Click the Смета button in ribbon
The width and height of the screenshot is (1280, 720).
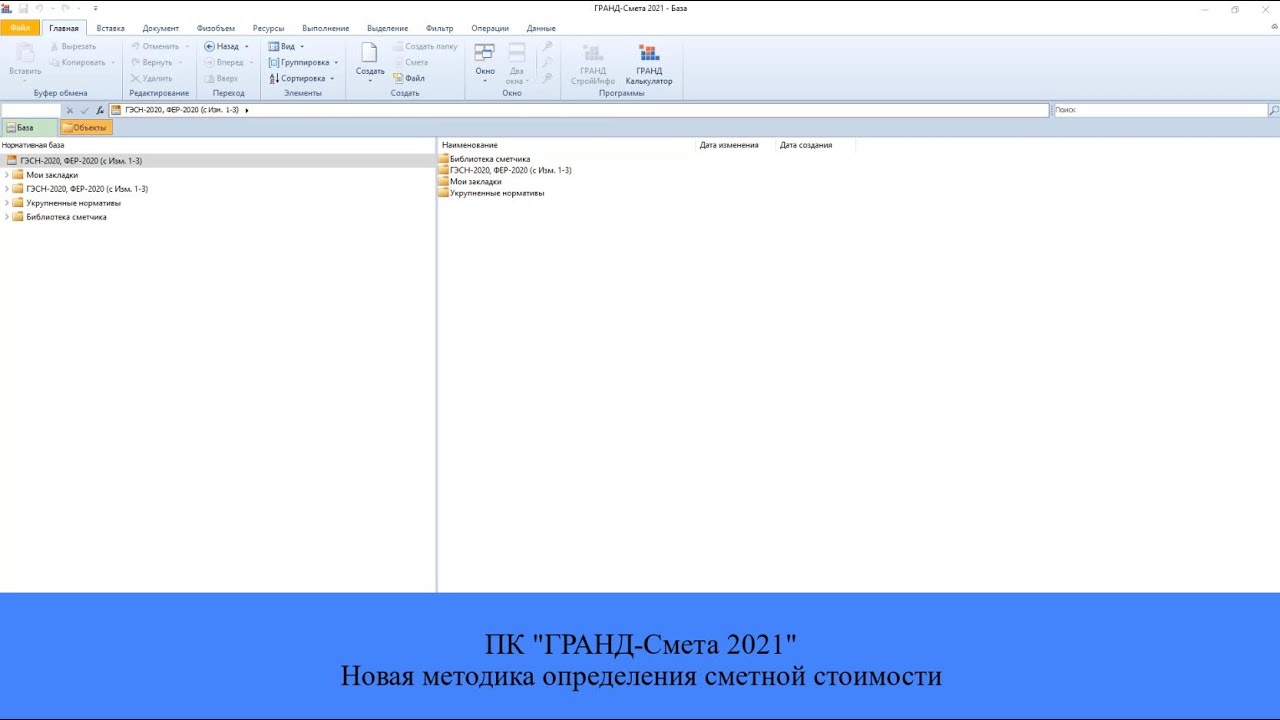410,62
